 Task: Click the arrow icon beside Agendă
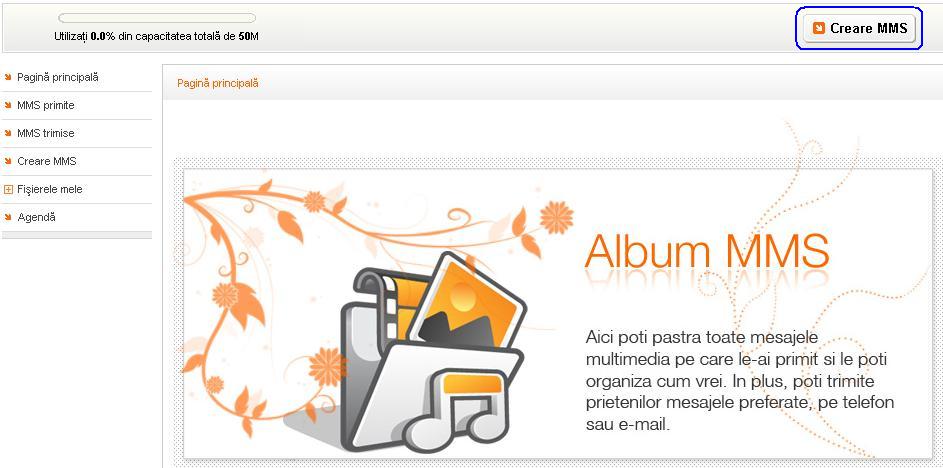point(8,217)
